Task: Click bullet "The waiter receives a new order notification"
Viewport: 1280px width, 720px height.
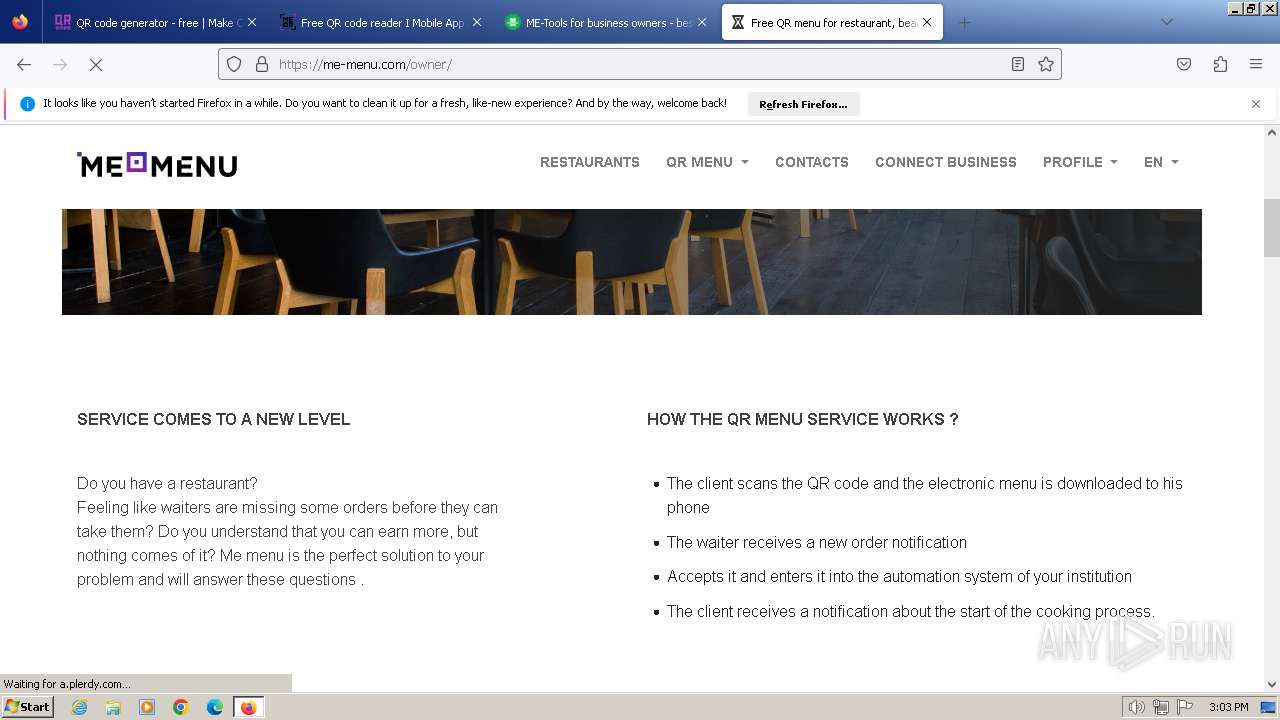Action: (817, 542)
